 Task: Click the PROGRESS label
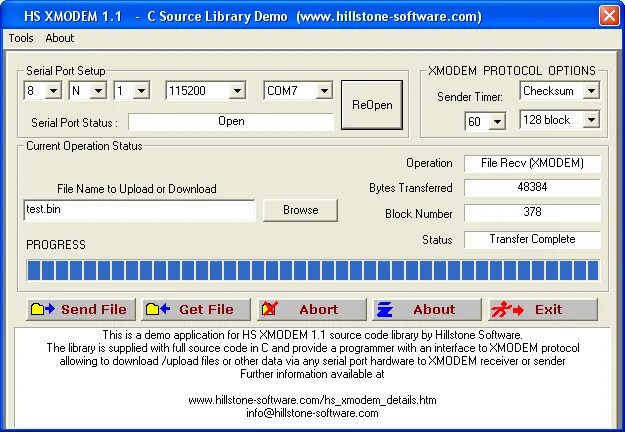click(56, 245)
